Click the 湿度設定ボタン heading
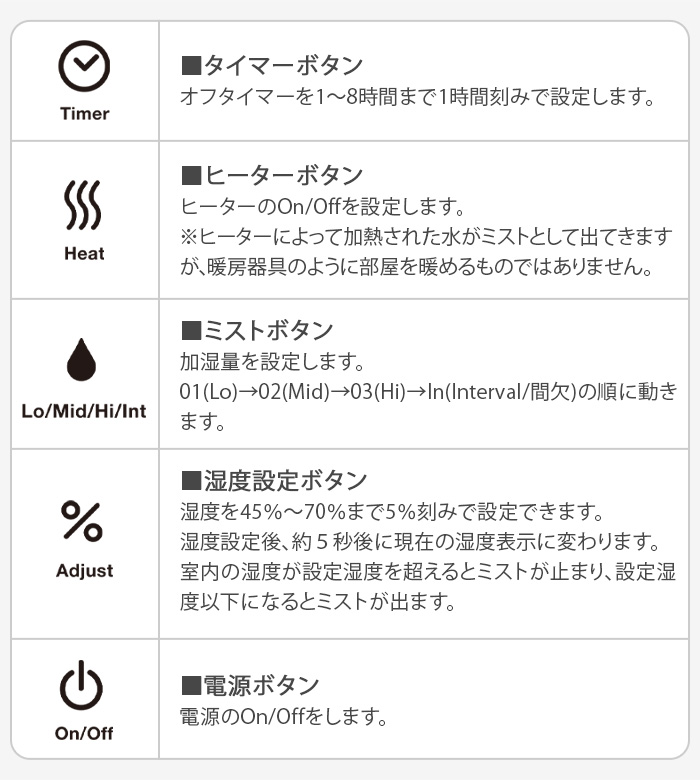The width and height of the screenshot is (700, 780). (274, 481)
